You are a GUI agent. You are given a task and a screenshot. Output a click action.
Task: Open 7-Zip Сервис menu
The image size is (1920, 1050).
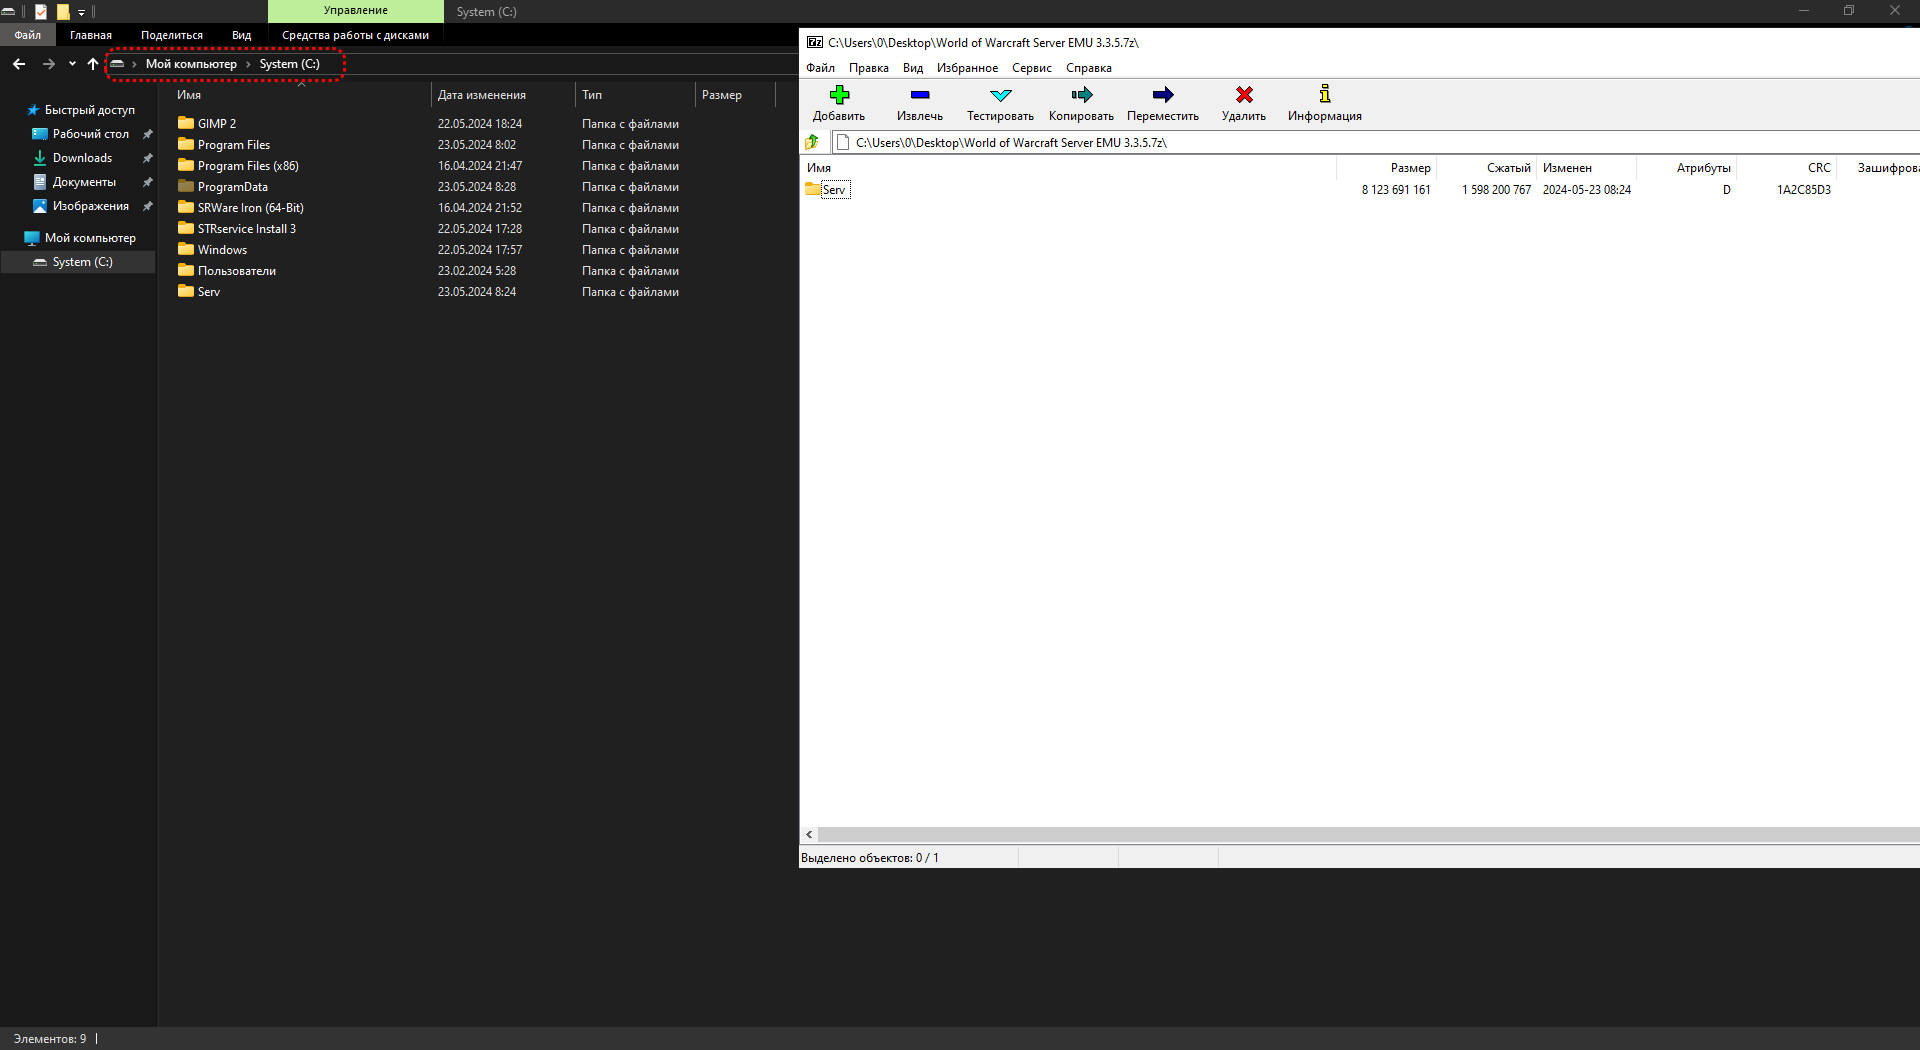coord(1032,68)
